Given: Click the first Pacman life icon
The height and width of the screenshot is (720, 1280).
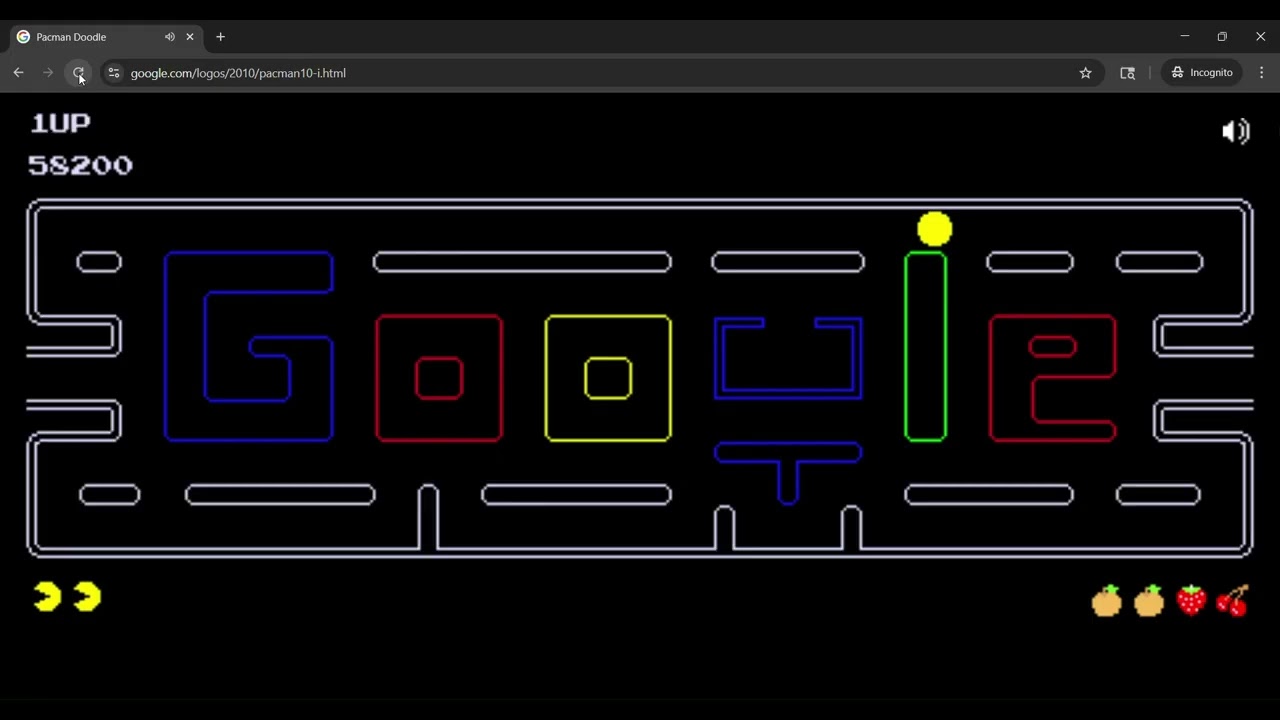Looking at the screenshot, I should click(x=47, y=597).
